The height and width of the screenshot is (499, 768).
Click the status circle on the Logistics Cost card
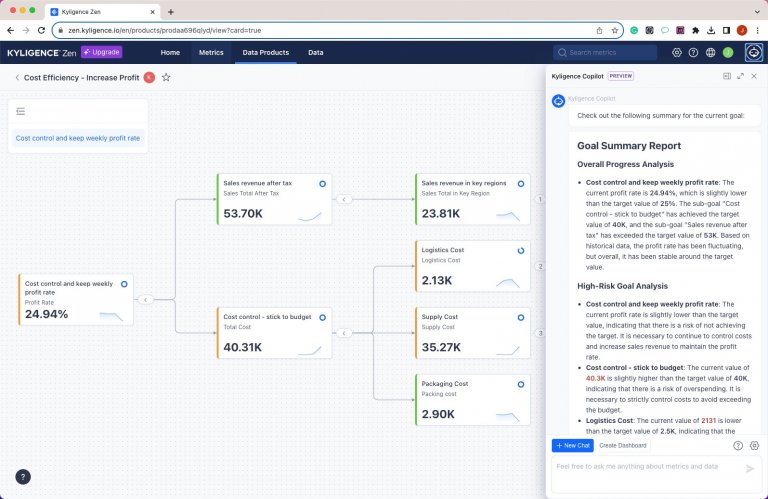coord(521,251)
